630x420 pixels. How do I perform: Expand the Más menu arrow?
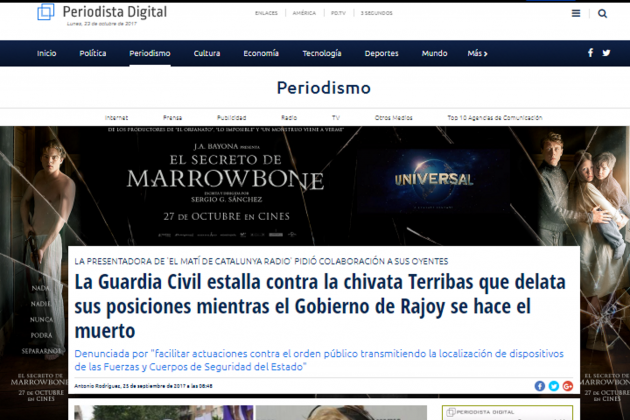tap(486, 54)
